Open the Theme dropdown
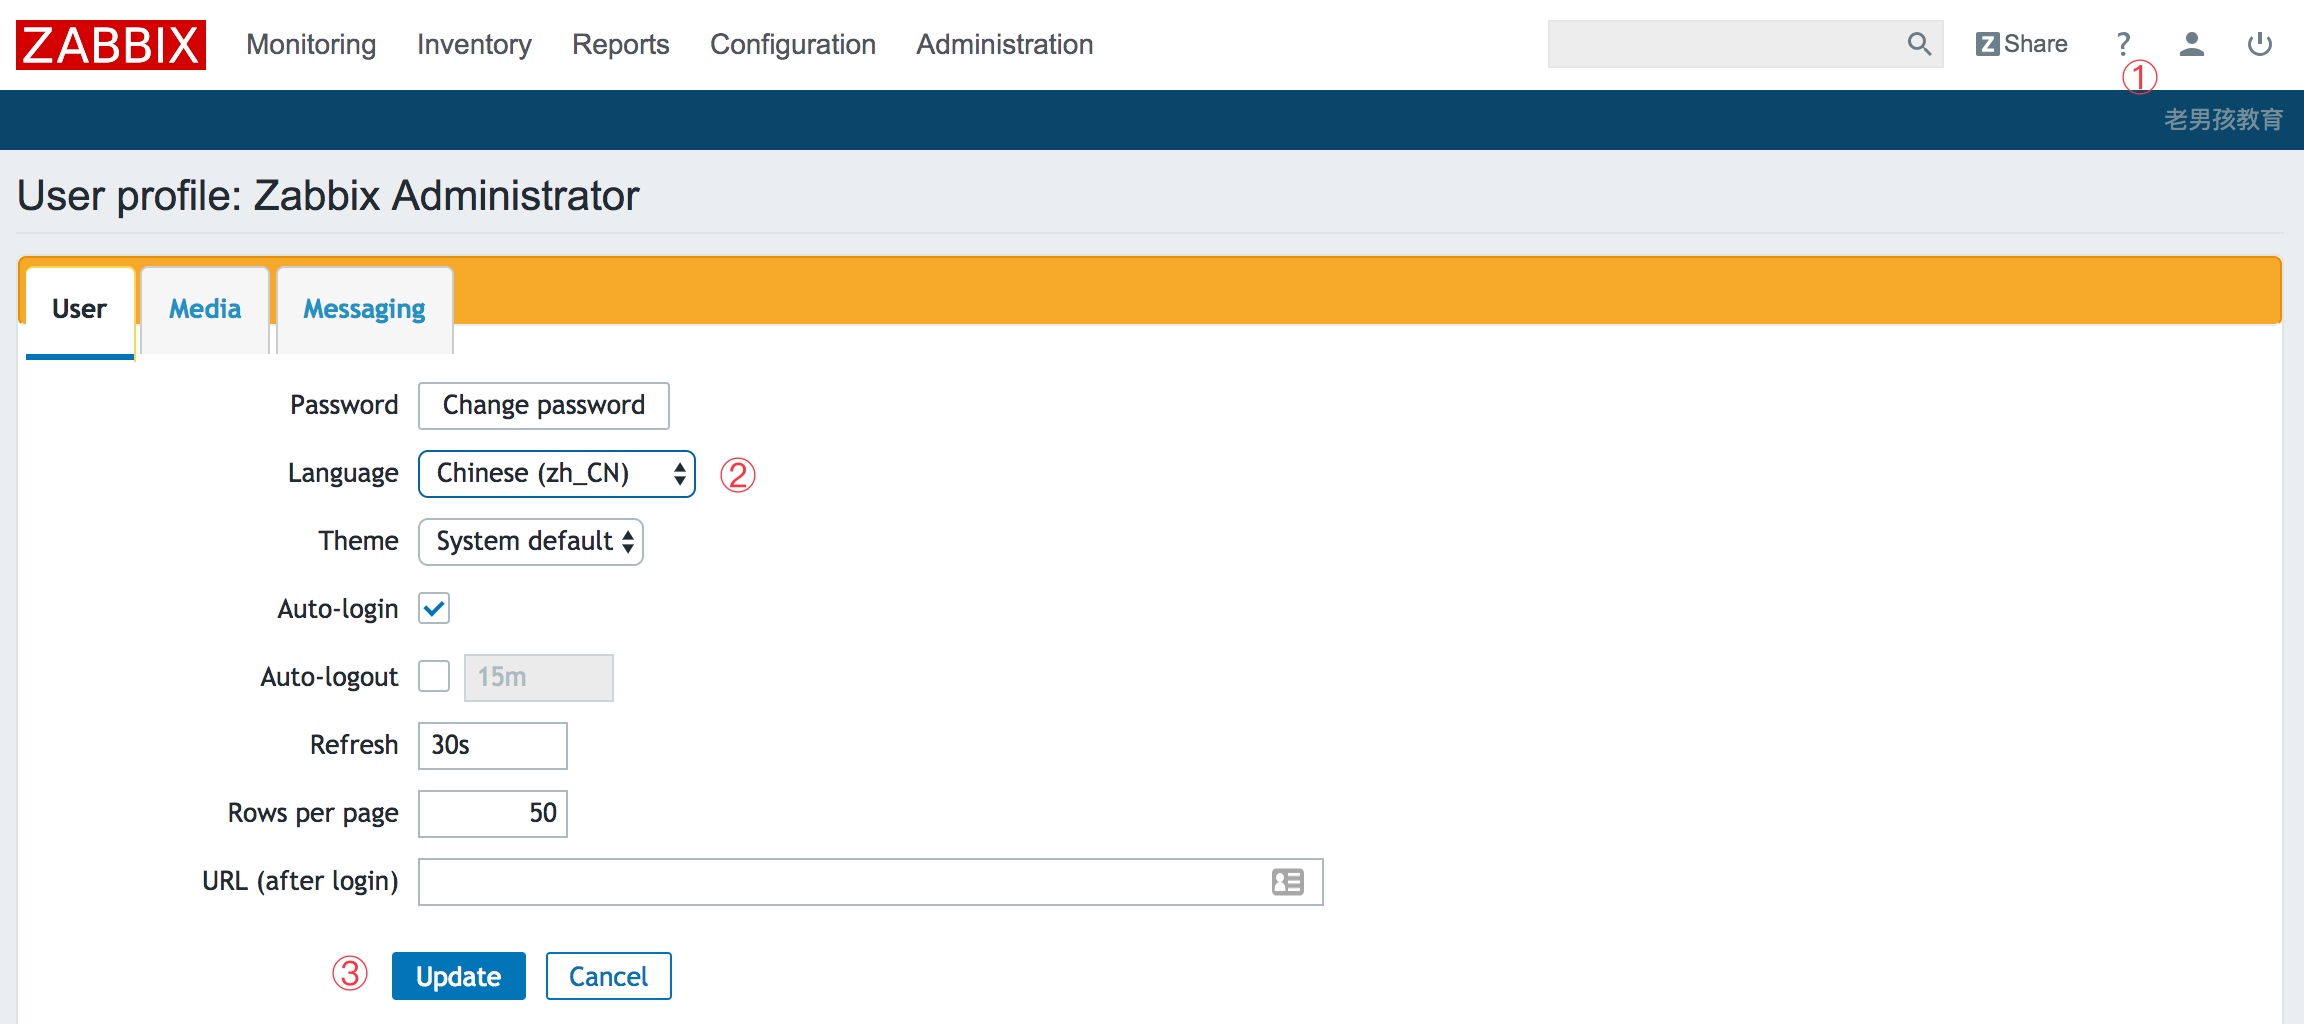 (531, 542)
